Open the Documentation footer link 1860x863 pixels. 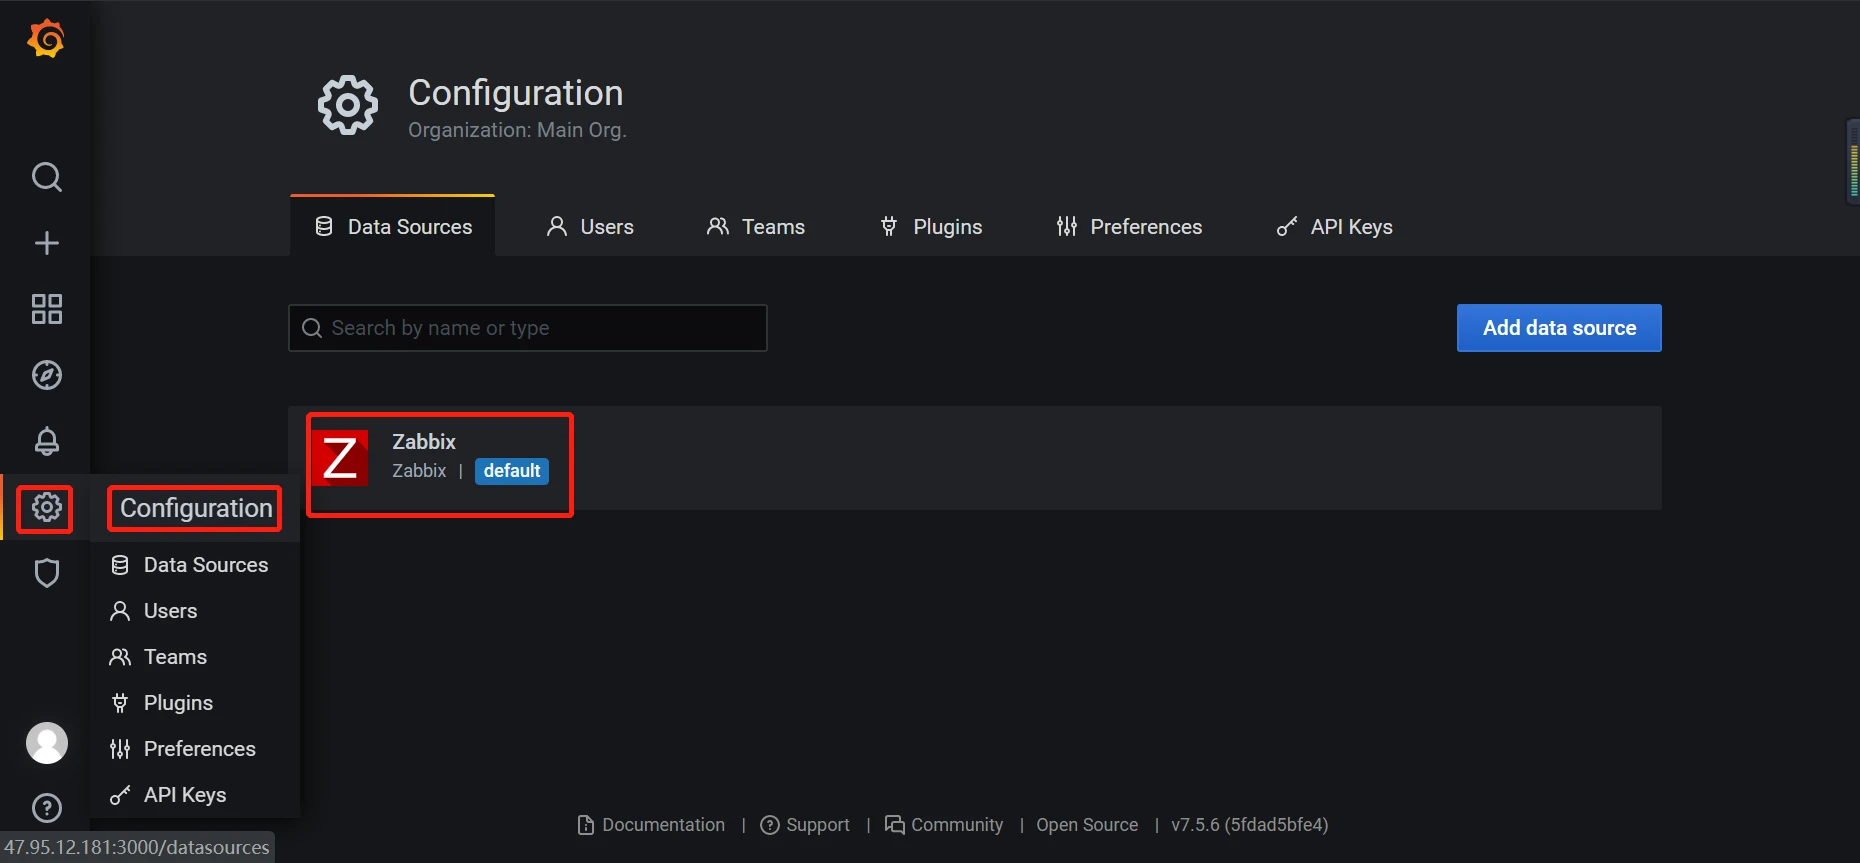(652, 825)
